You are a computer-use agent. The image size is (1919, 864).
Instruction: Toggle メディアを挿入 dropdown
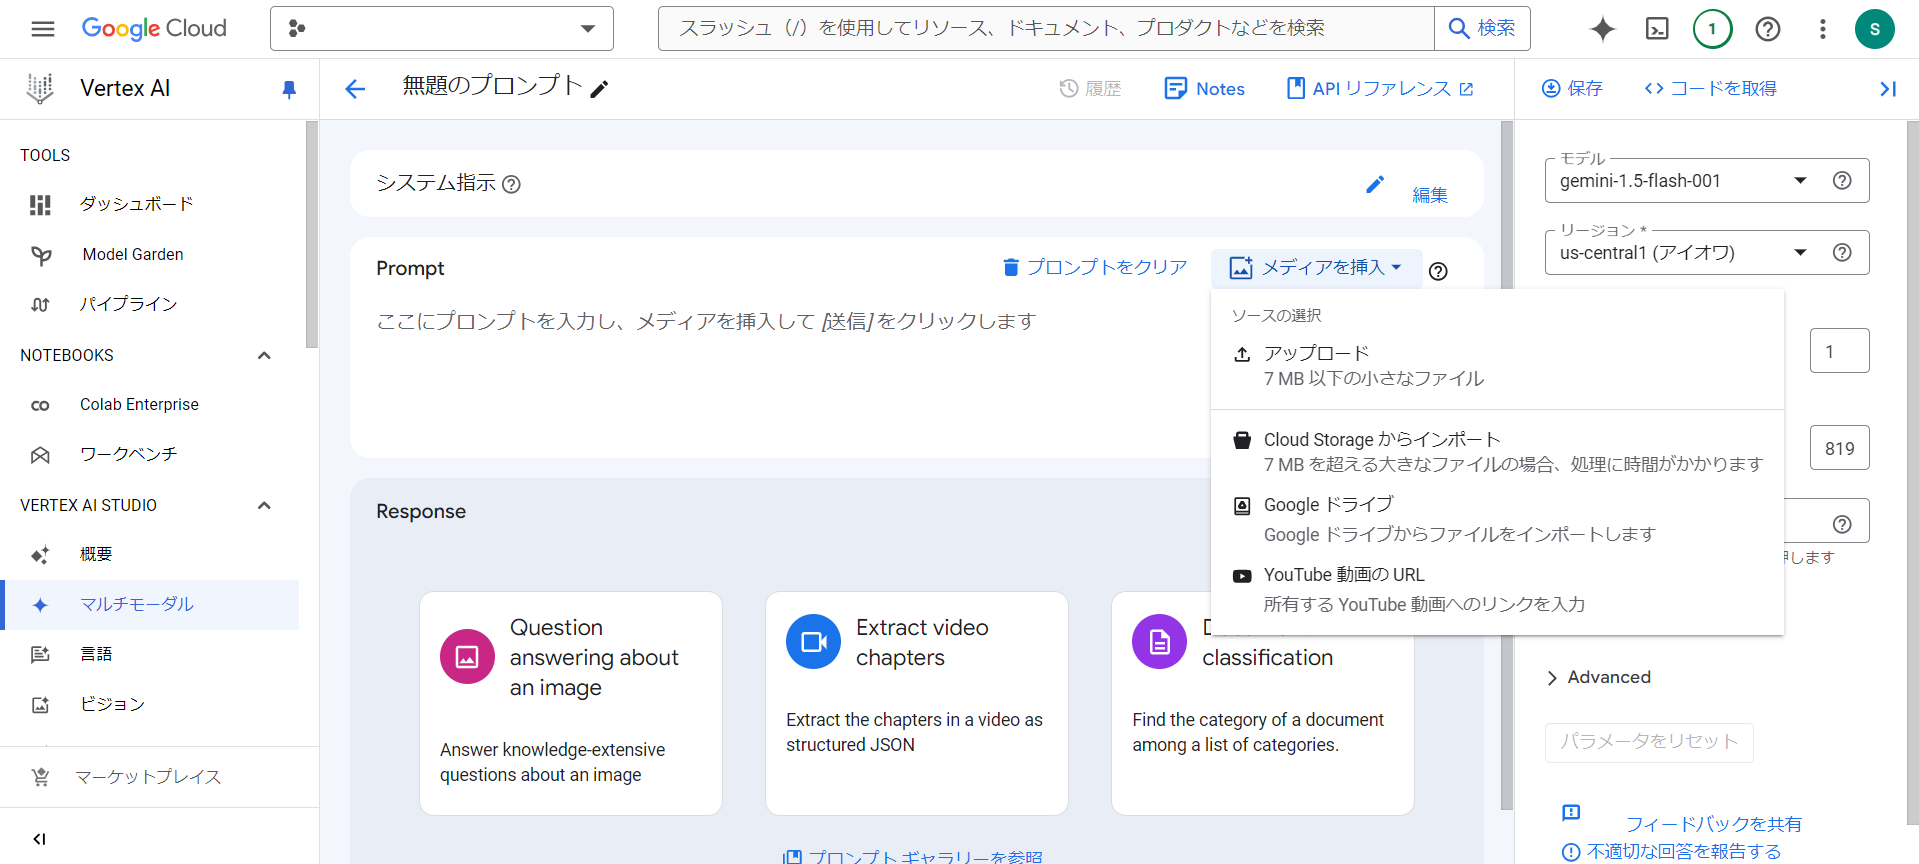click(1316, 268)
